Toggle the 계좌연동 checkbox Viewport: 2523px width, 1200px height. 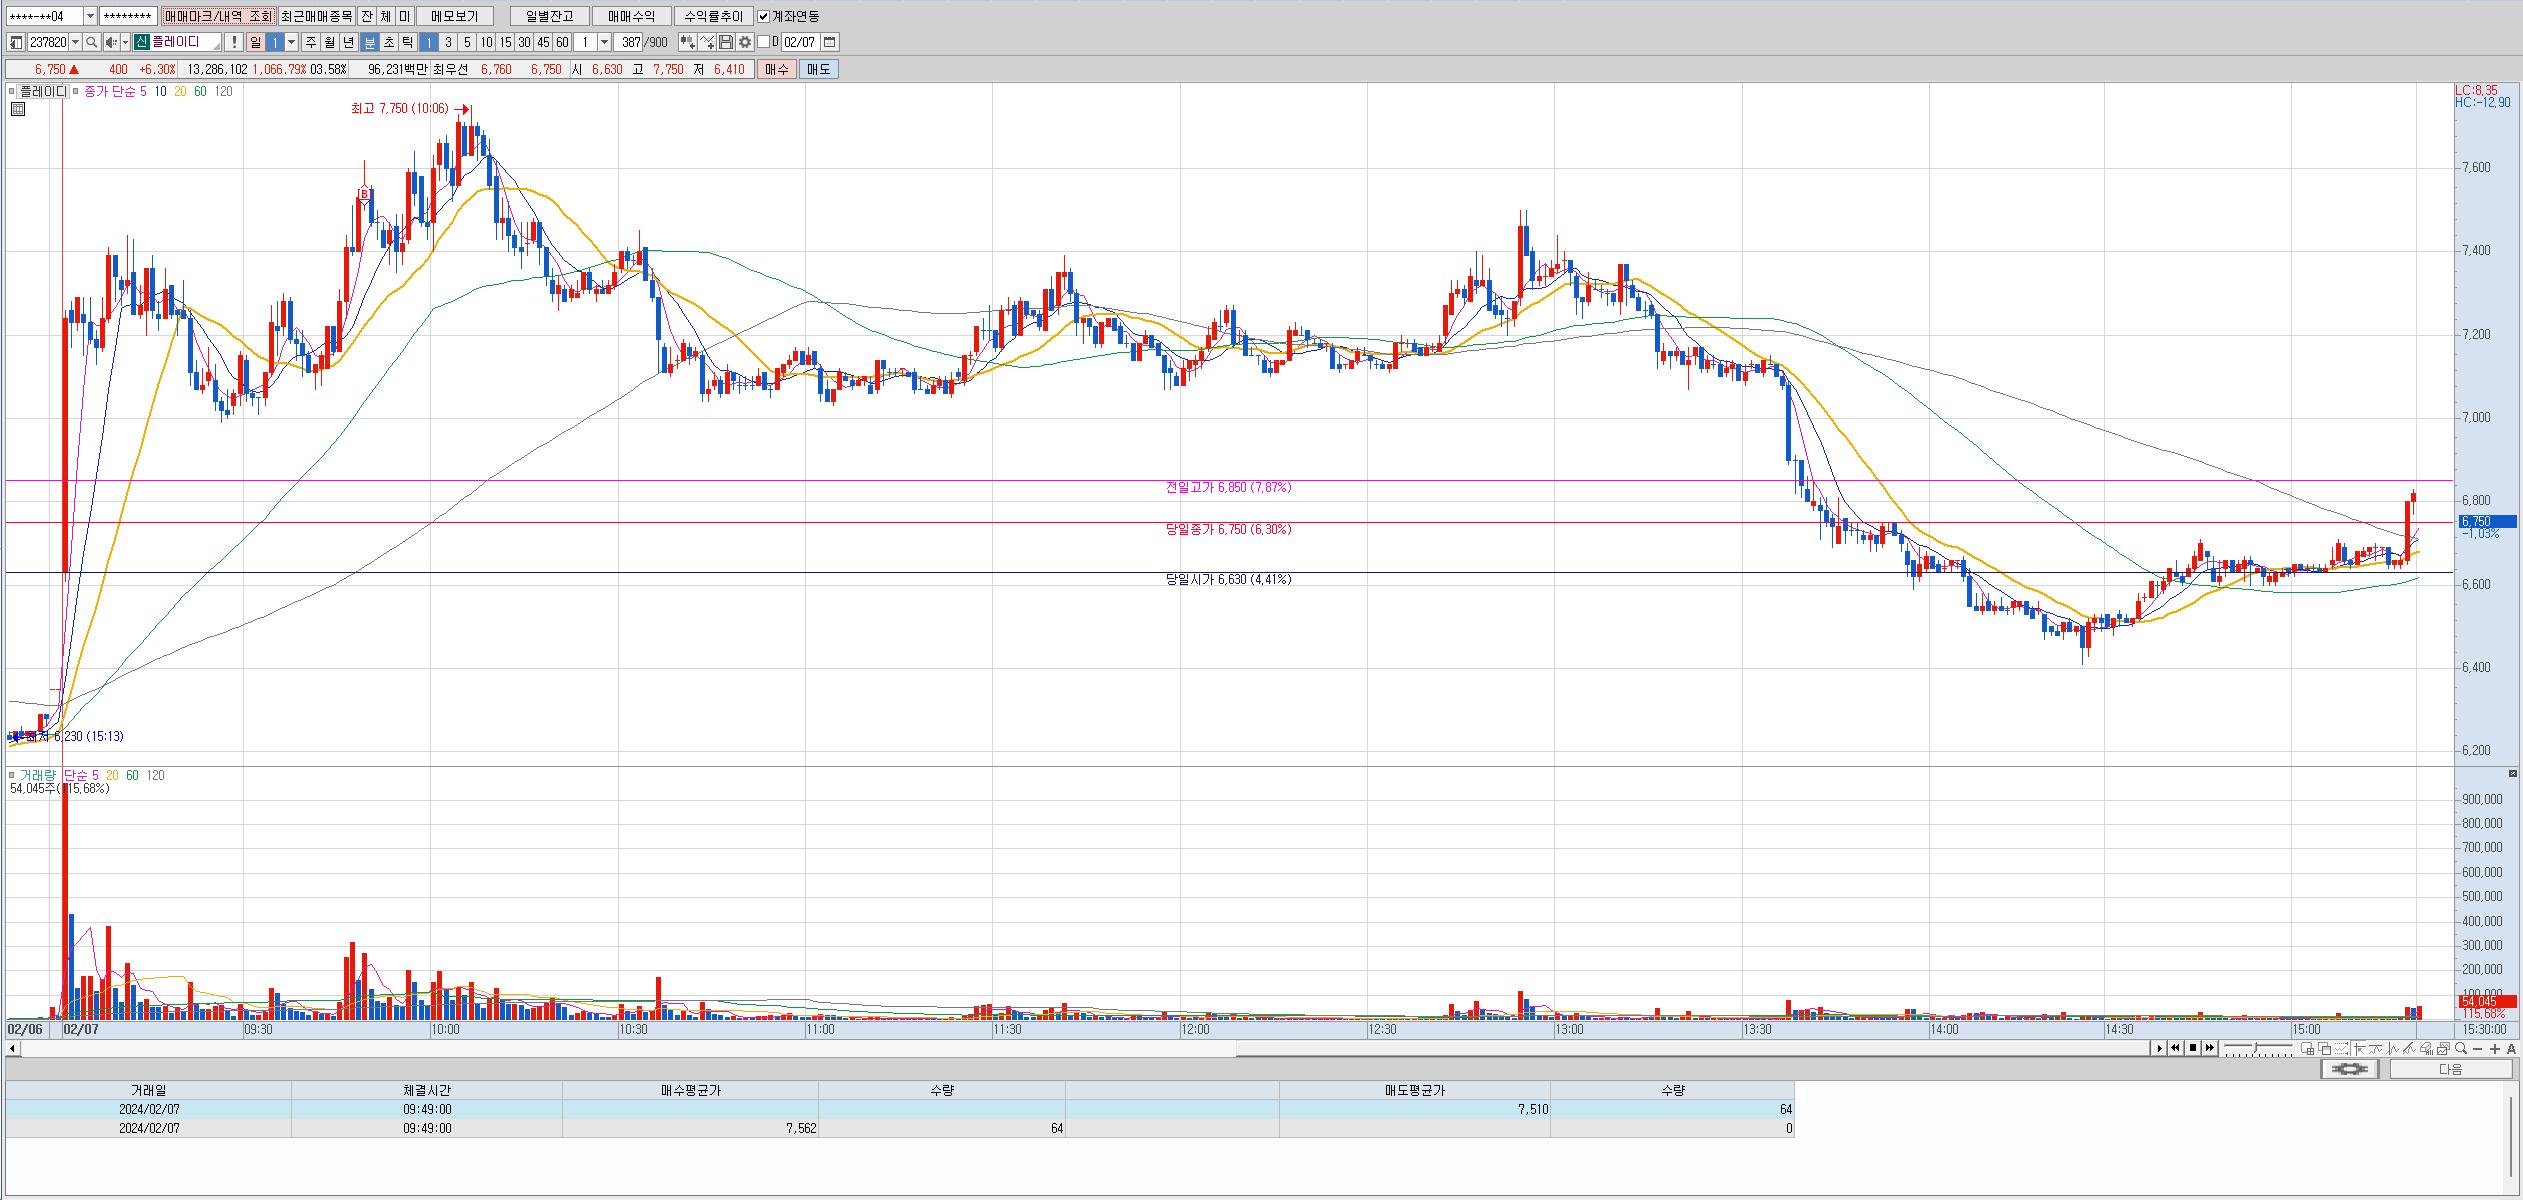[x=764, y=16]
